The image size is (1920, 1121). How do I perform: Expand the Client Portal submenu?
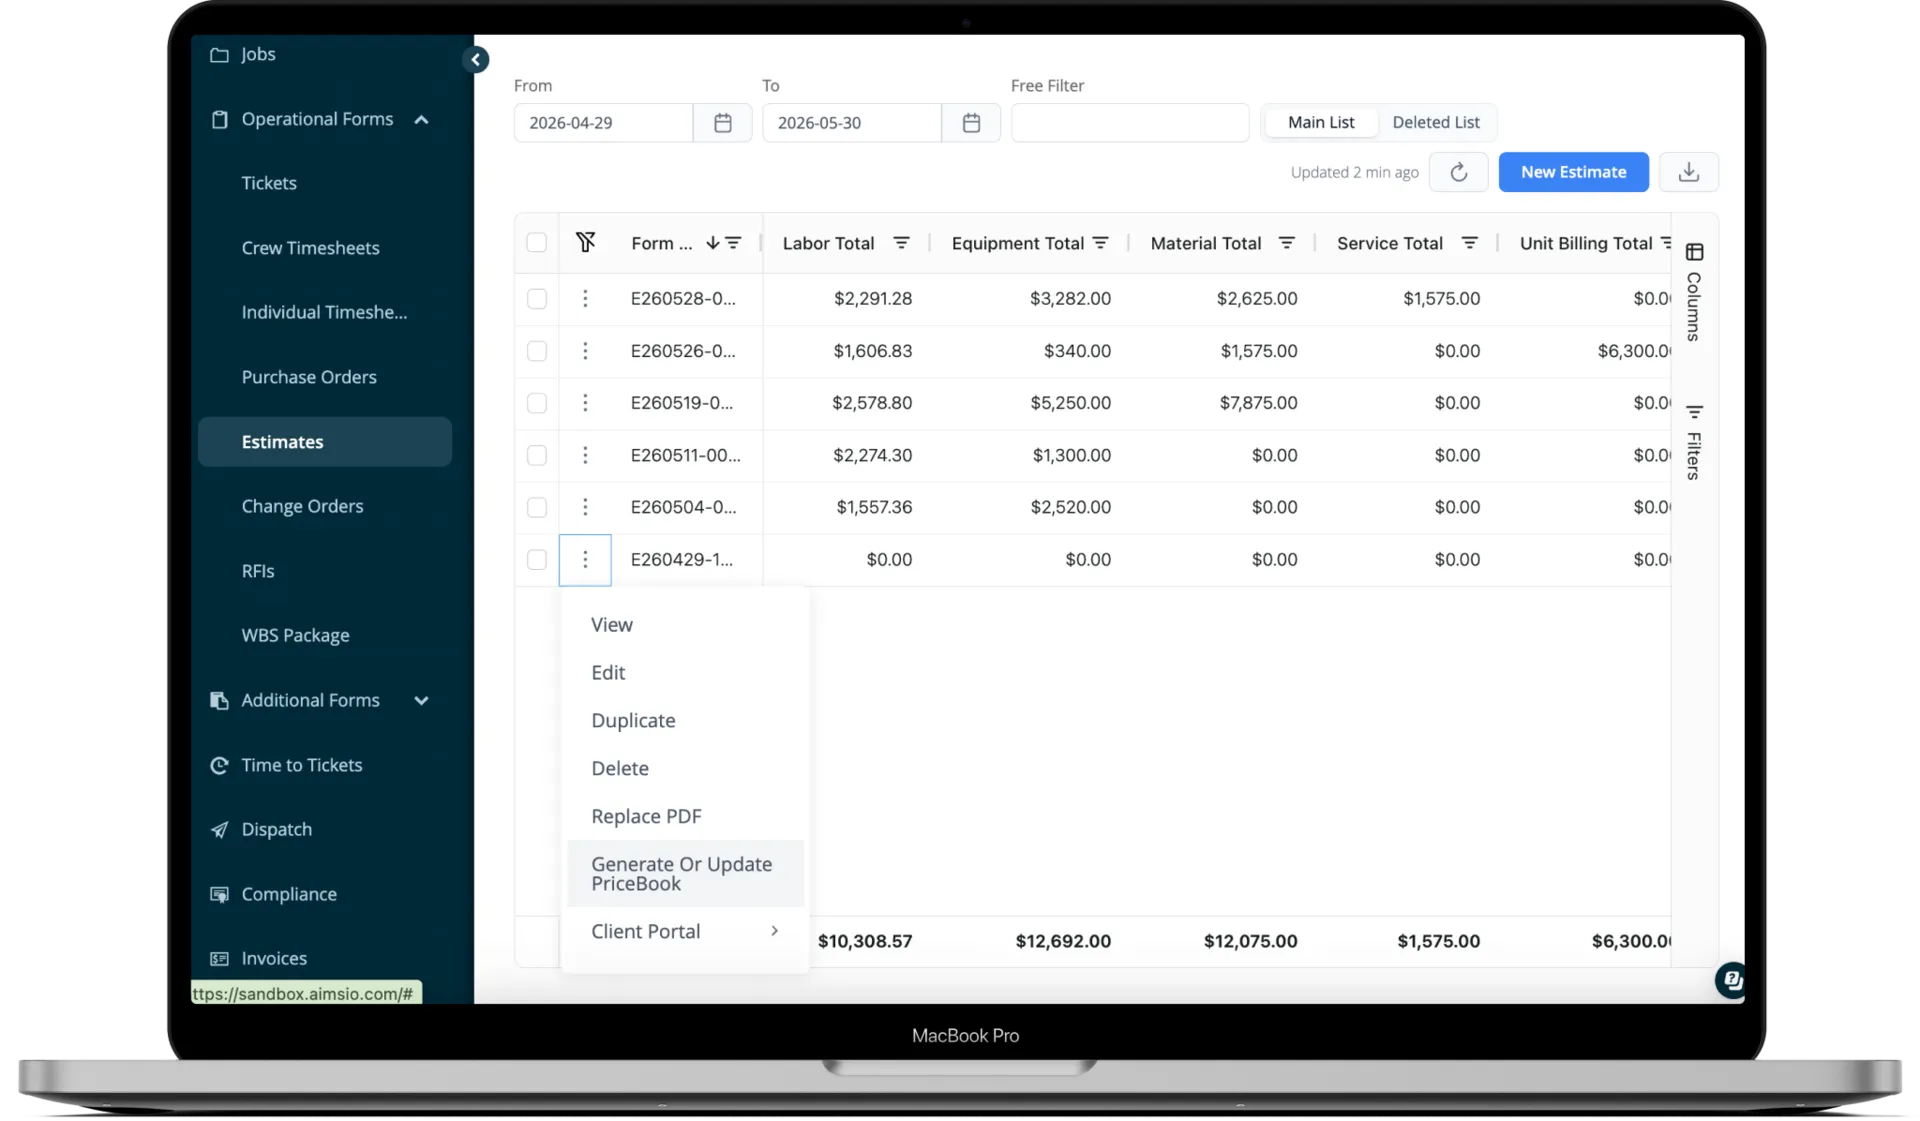pos(685,931)
